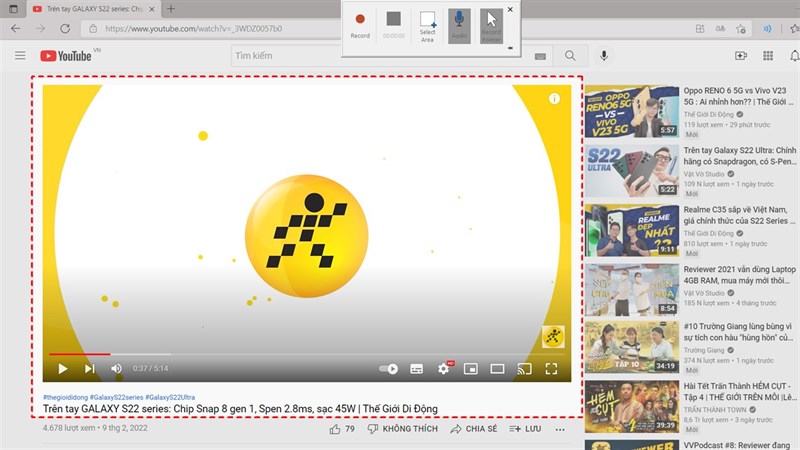Image resolution: width=800 pixels, height=450 pixels.
Task: Go back in browser
Action: (x=16, y=29)
